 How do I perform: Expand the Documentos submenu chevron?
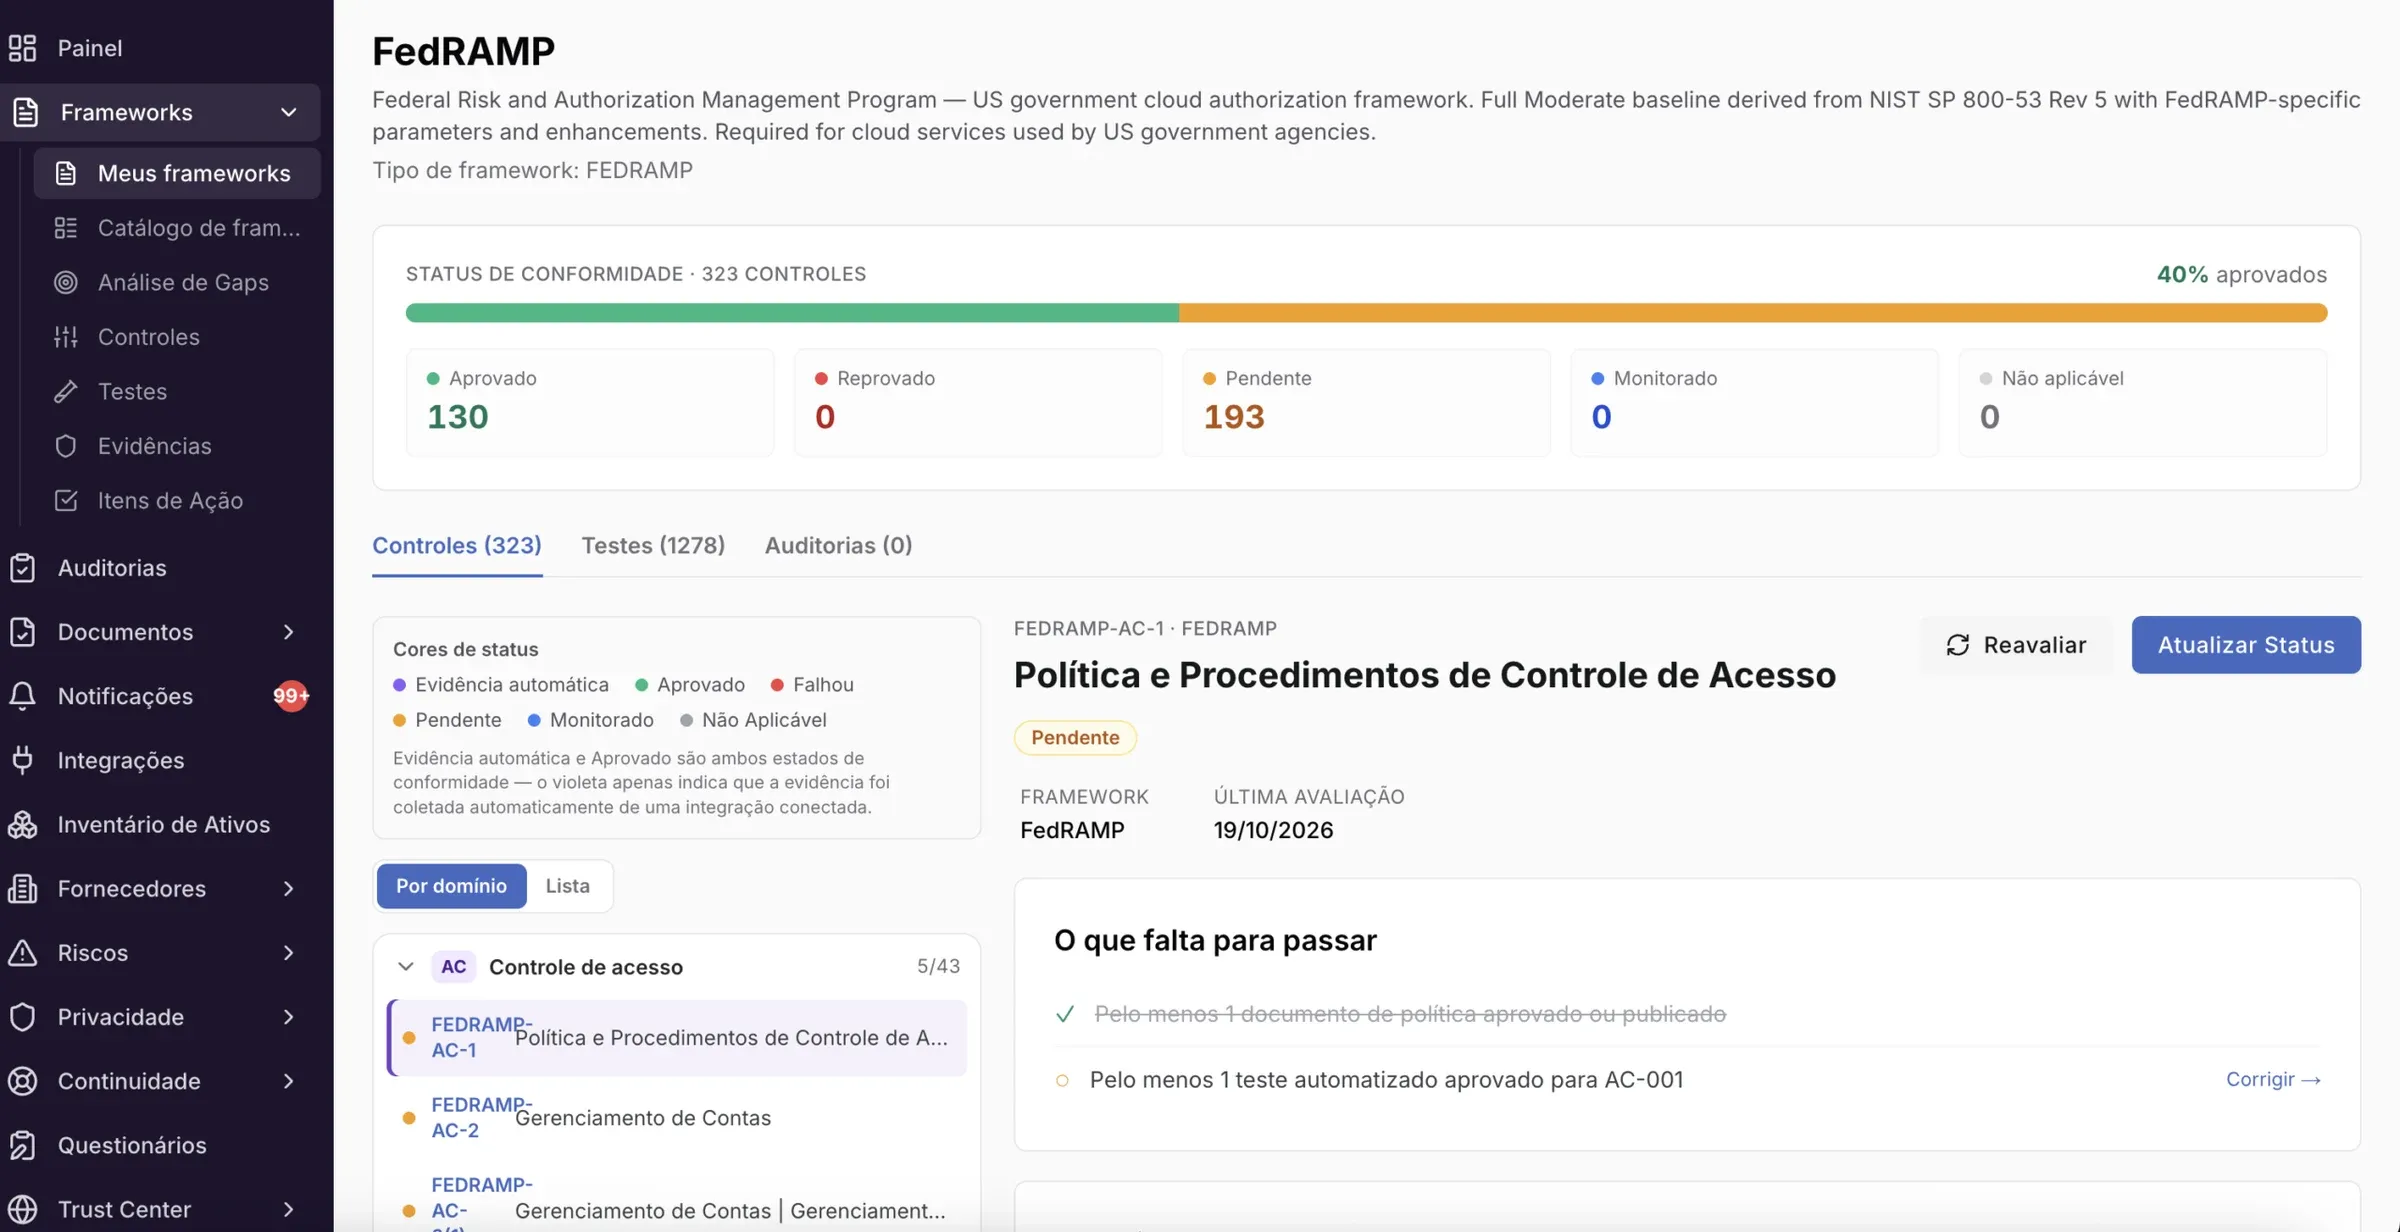(288, 632)
